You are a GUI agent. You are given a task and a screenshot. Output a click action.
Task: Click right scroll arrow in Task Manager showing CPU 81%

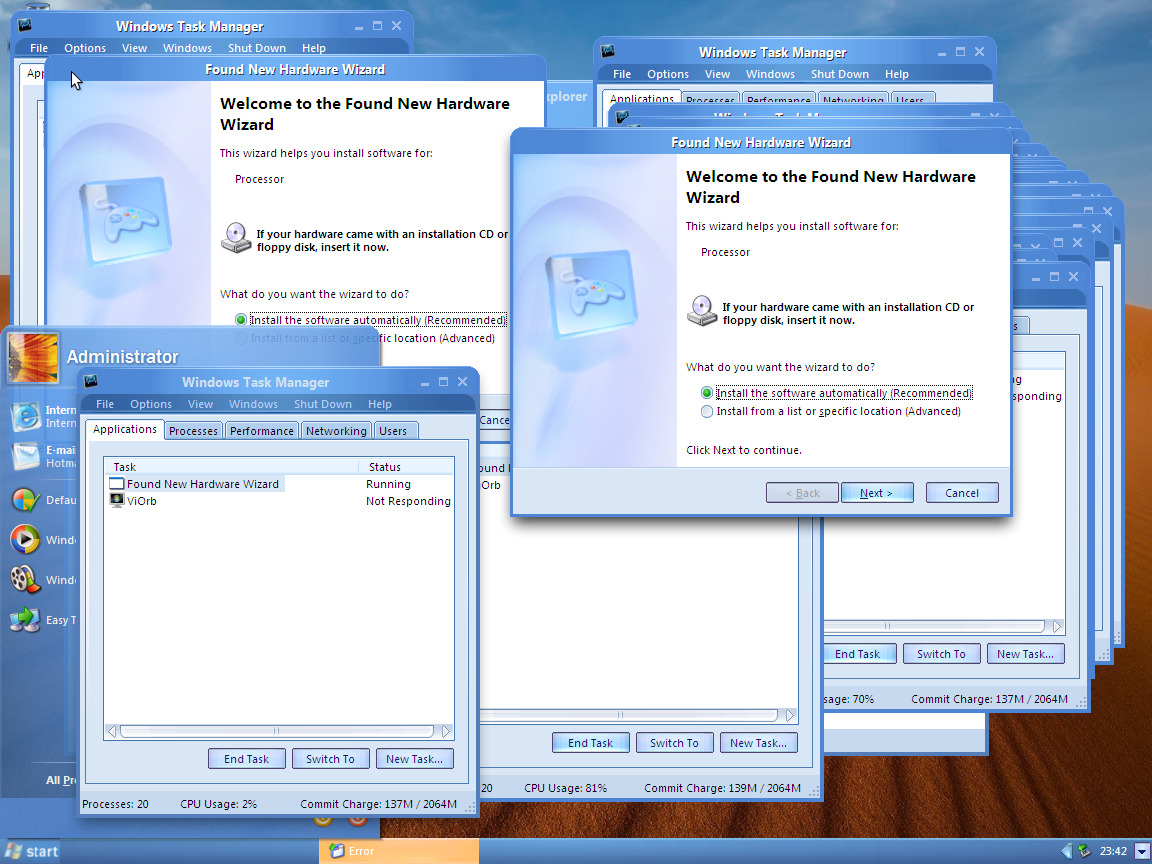tap(790, 715)
